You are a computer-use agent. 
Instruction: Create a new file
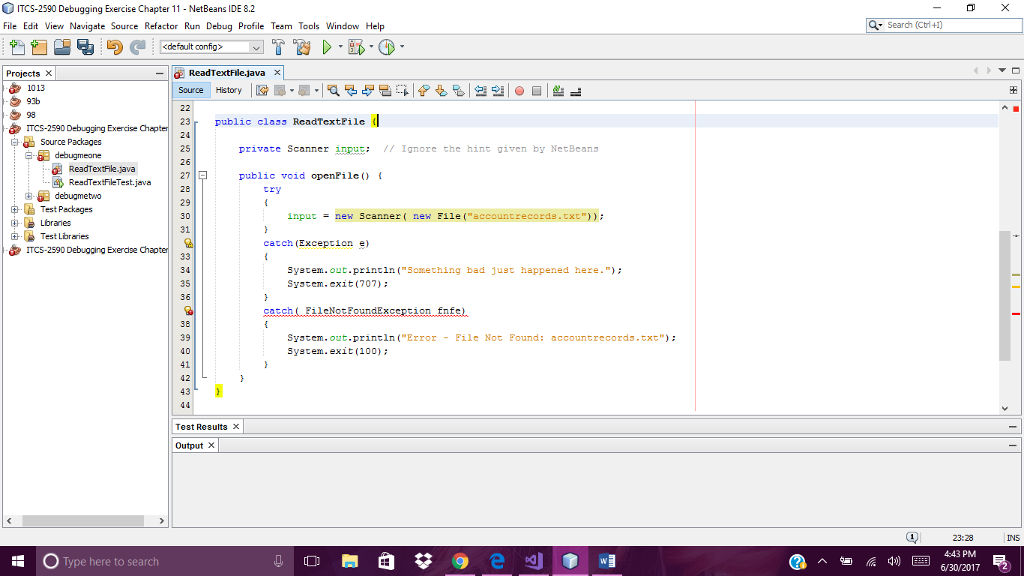coord(15,46)
